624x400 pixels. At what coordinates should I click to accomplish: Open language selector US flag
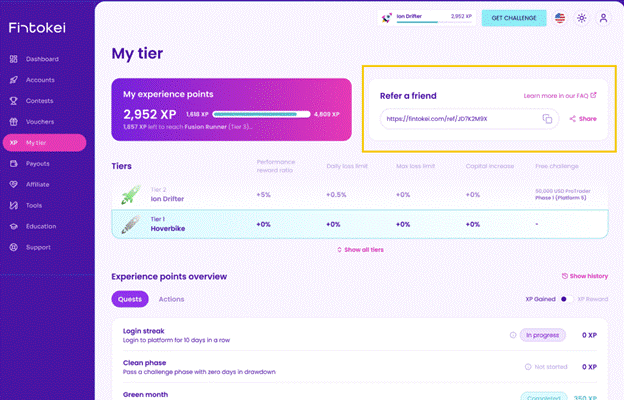(558, 18)
